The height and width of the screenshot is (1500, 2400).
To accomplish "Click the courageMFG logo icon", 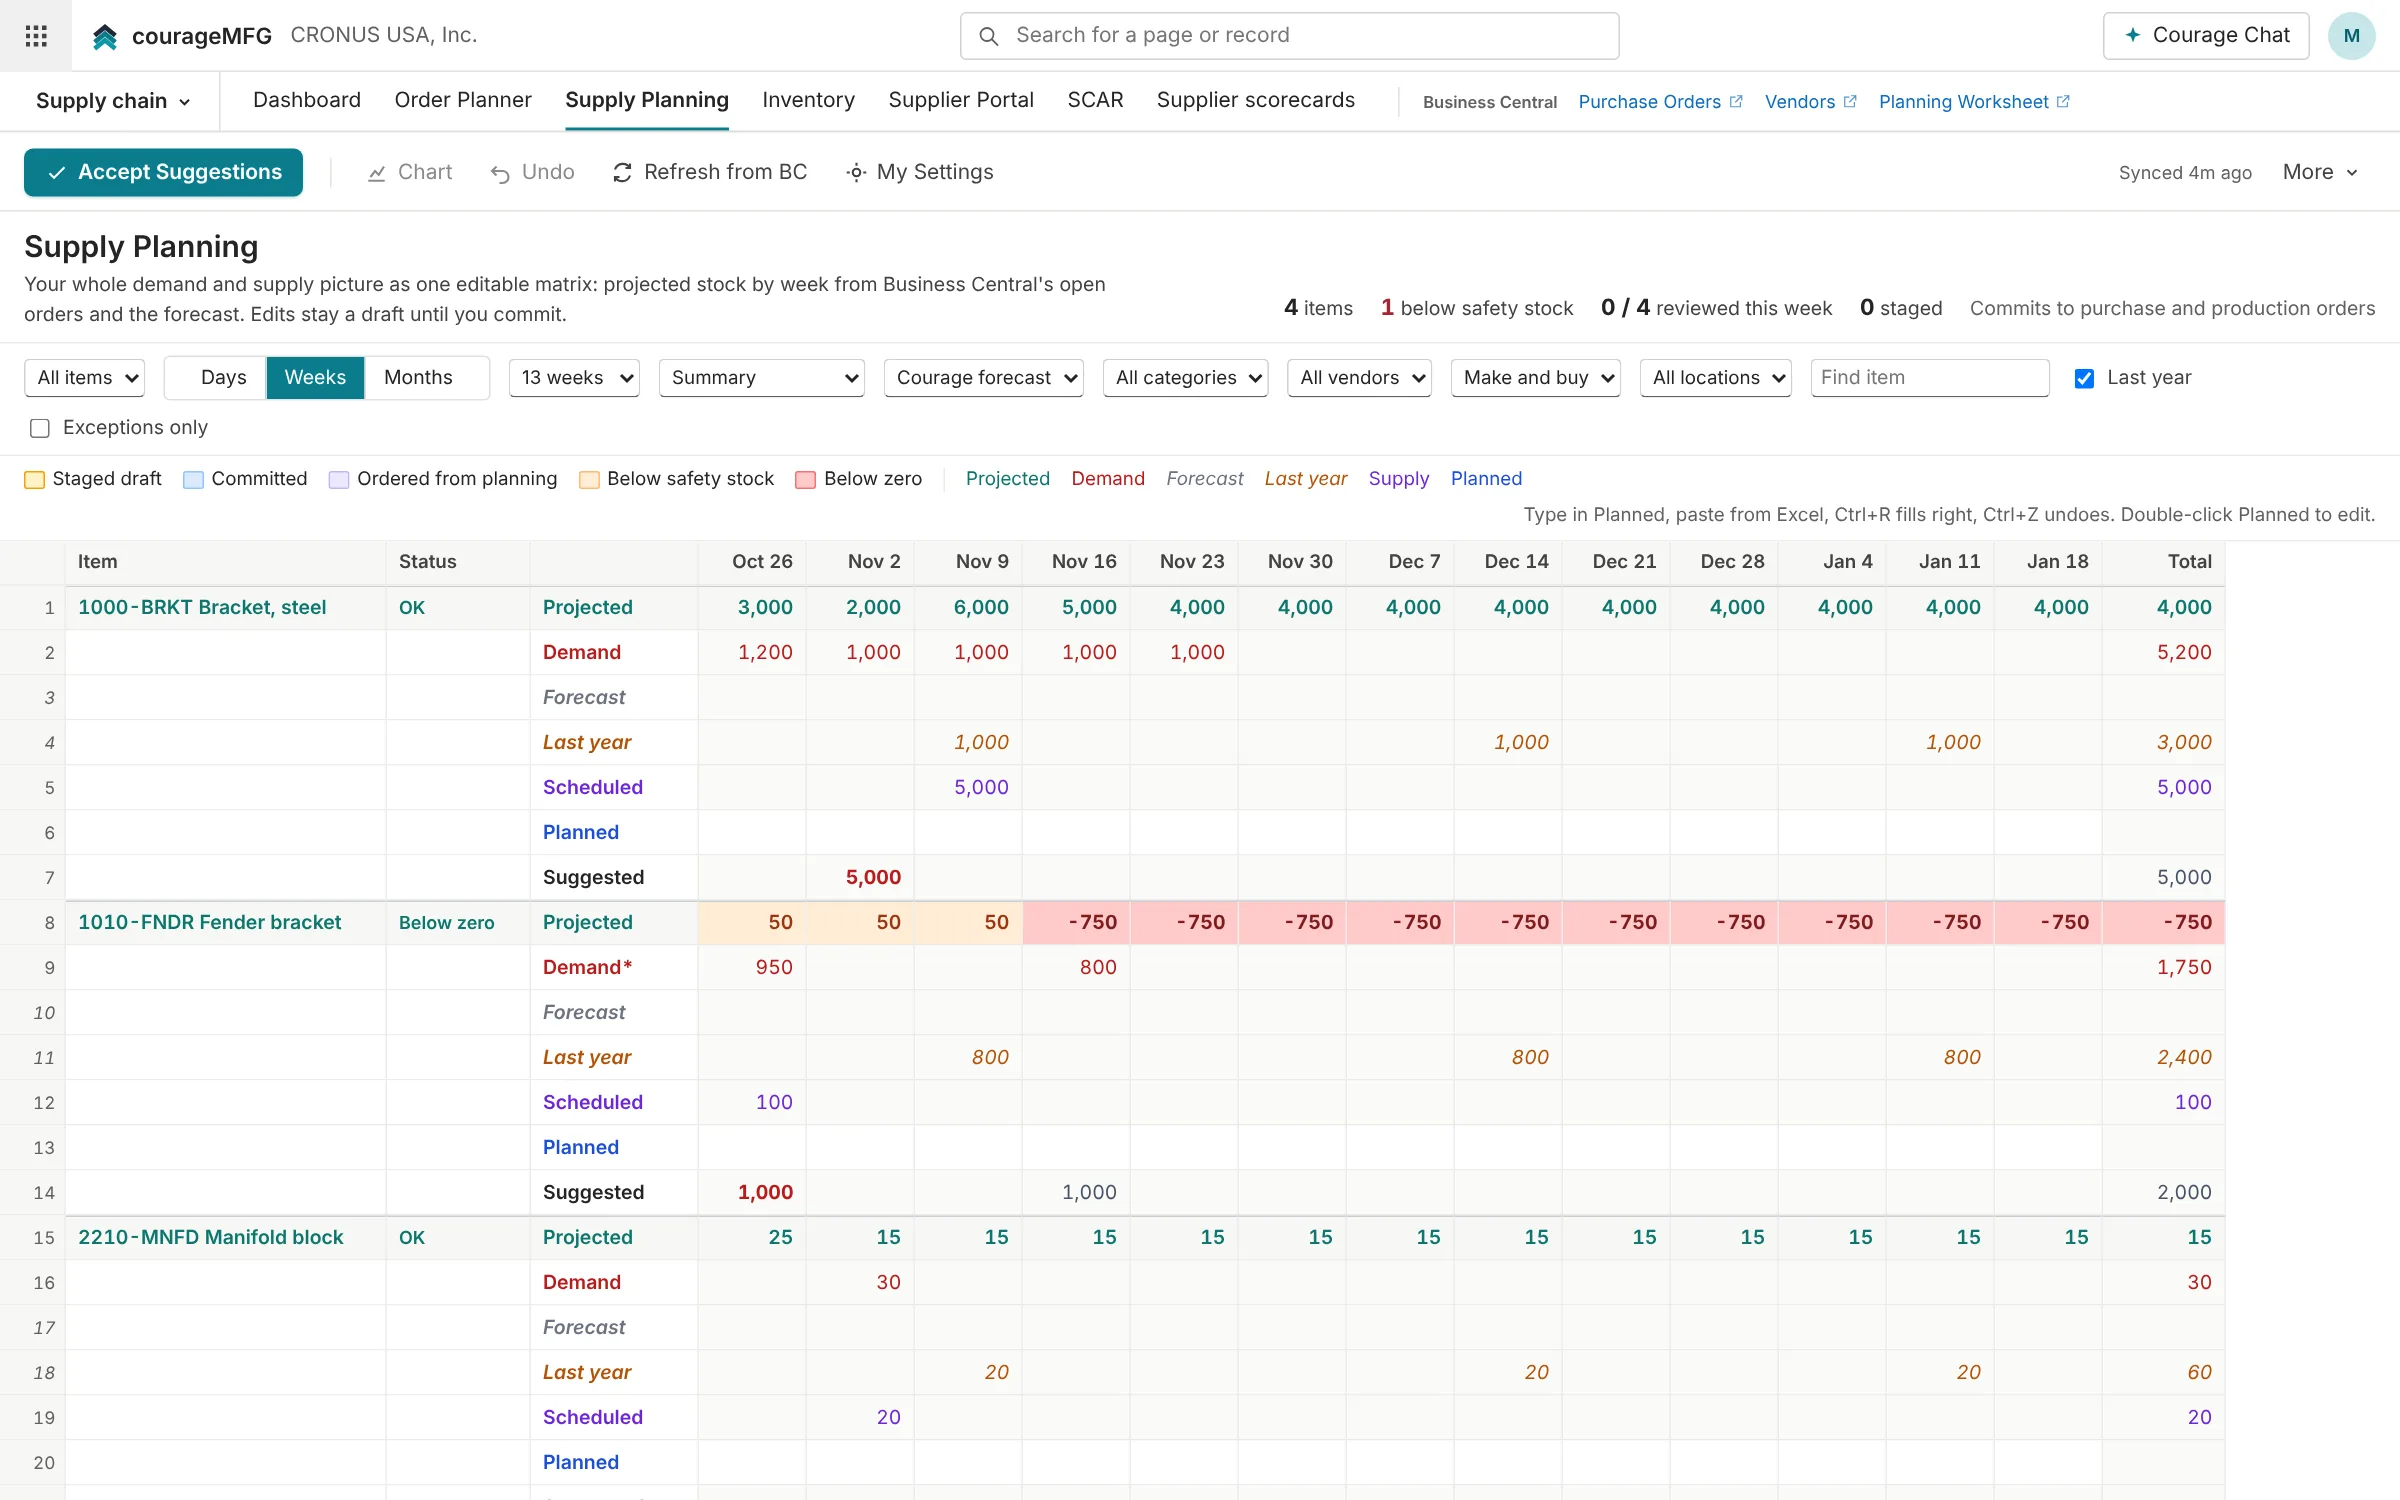I will coord(105,37).
